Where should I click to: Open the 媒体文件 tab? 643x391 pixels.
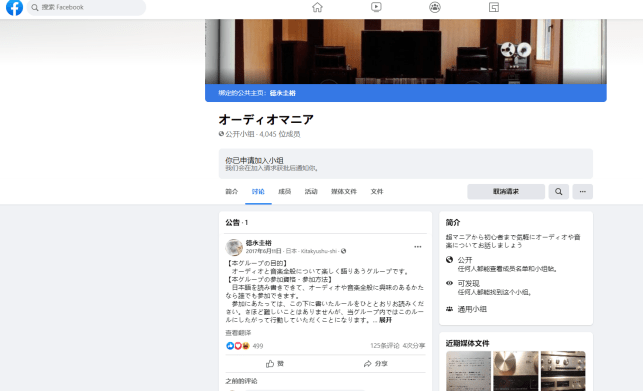(x=344, y=192)
